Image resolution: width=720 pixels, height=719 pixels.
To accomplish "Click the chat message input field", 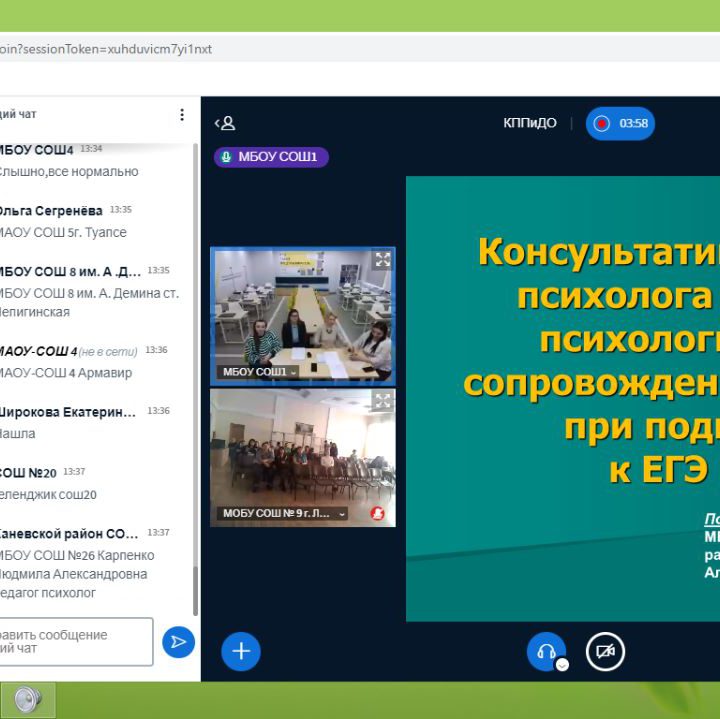I will tap(75, 641).
